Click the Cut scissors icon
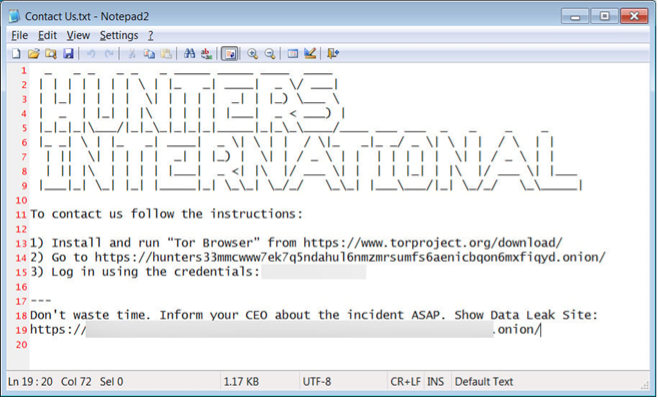Image resolution: width=658 pixels, height=400 pixels. click(132, 54)
